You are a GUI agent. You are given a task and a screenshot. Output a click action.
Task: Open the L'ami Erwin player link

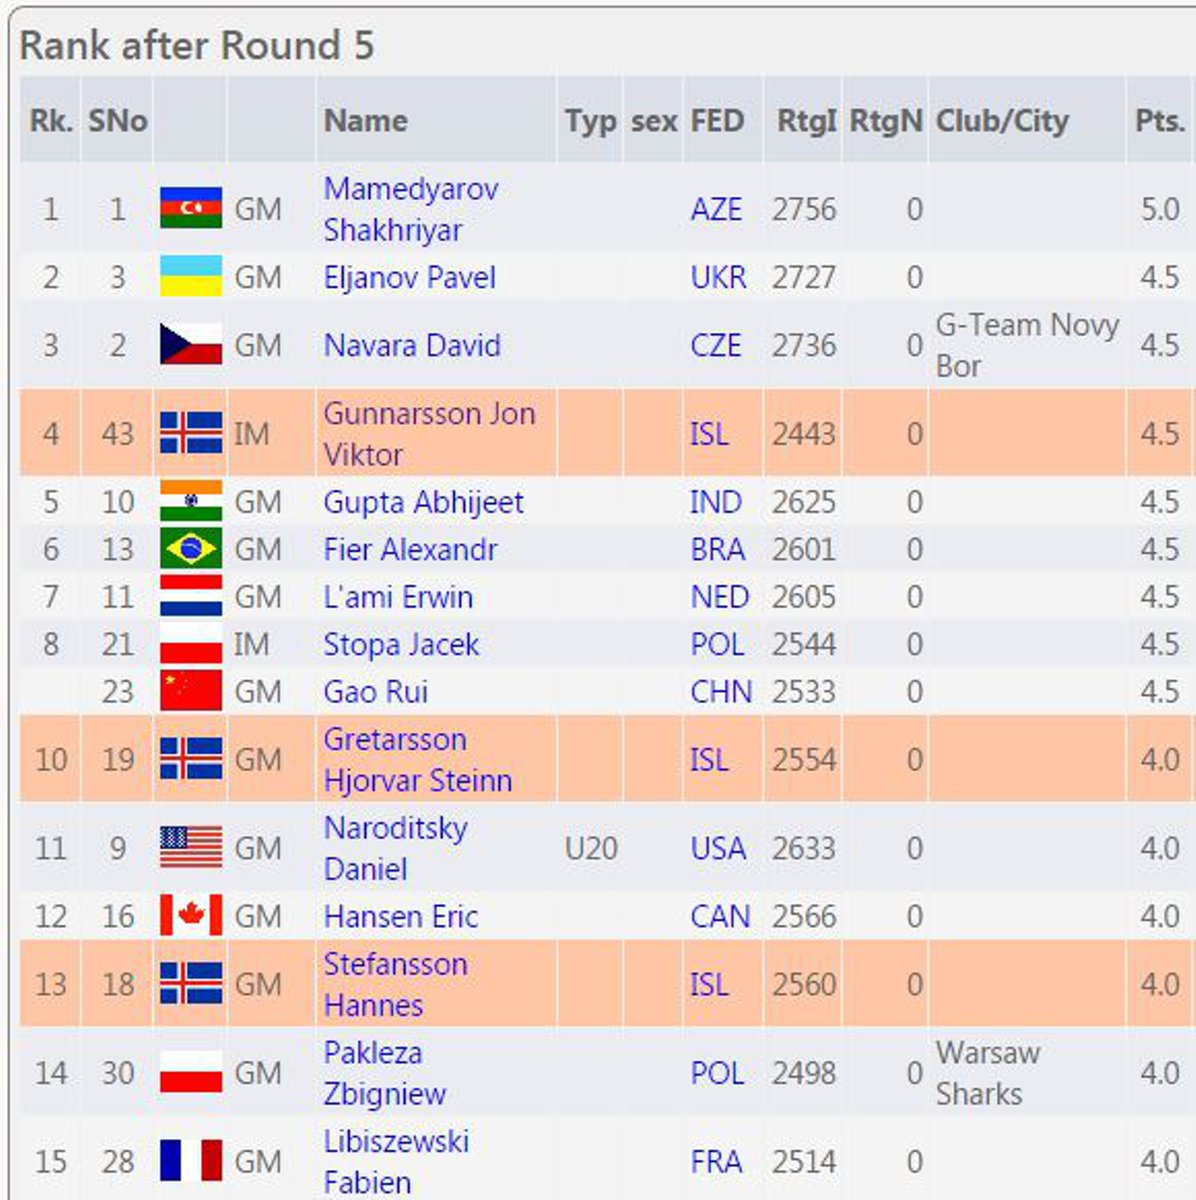(x=398, y=597)
